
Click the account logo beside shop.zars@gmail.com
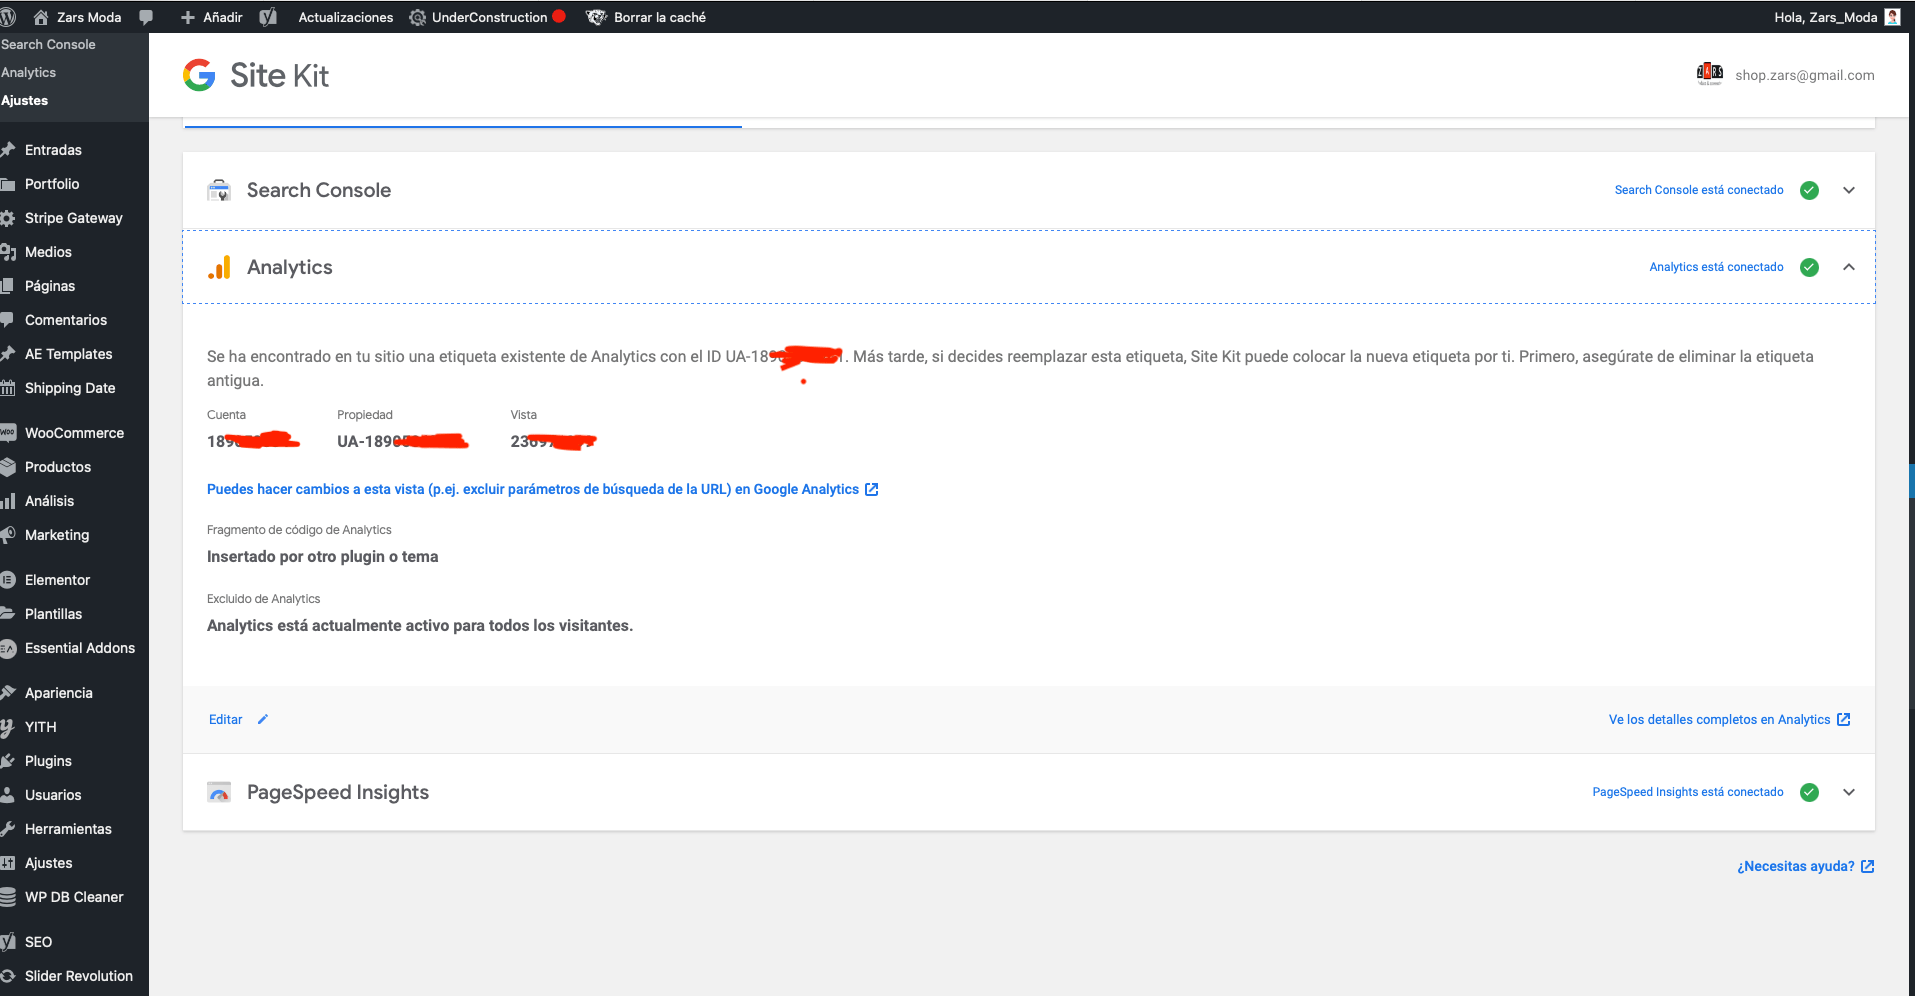1710,73
